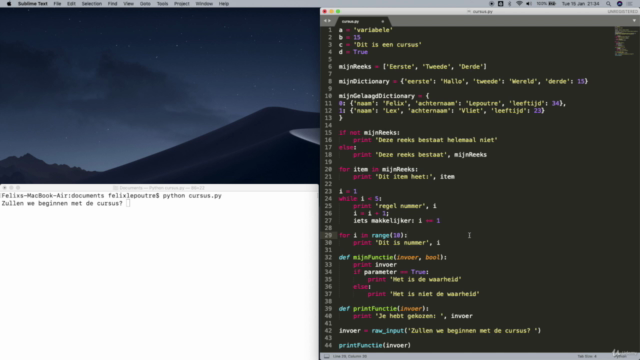Open the Apple menu
This screenshot has width=640, height=360.
point(9,4)
